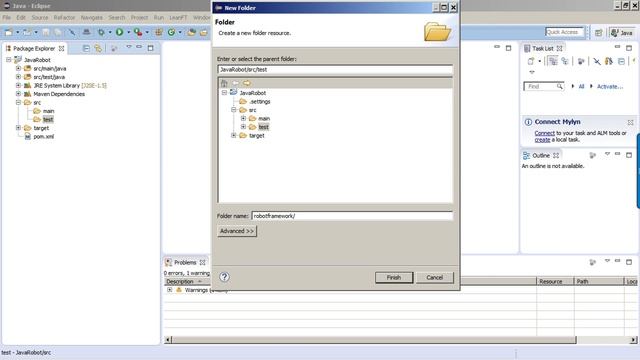The image size is (640, 360).
Task: Open the Navigate menu
Action: click(91, 18)
